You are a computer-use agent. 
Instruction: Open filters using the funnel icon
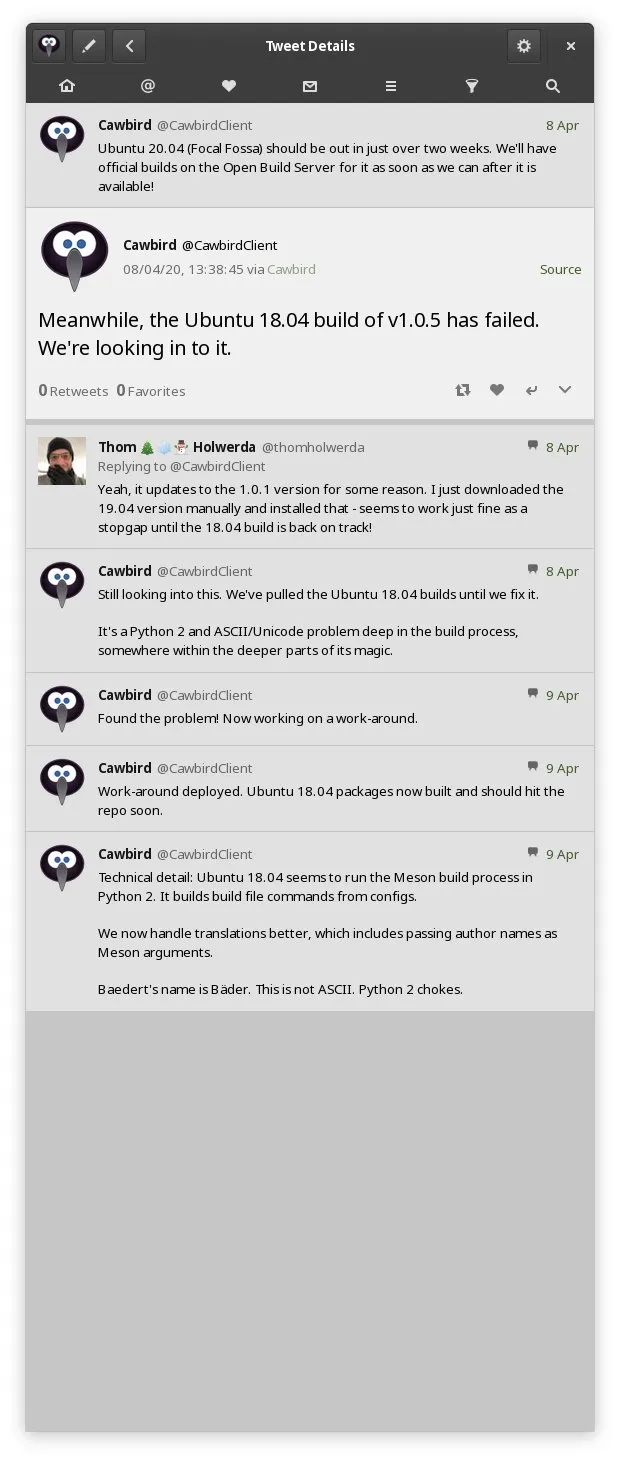point(471,86)
